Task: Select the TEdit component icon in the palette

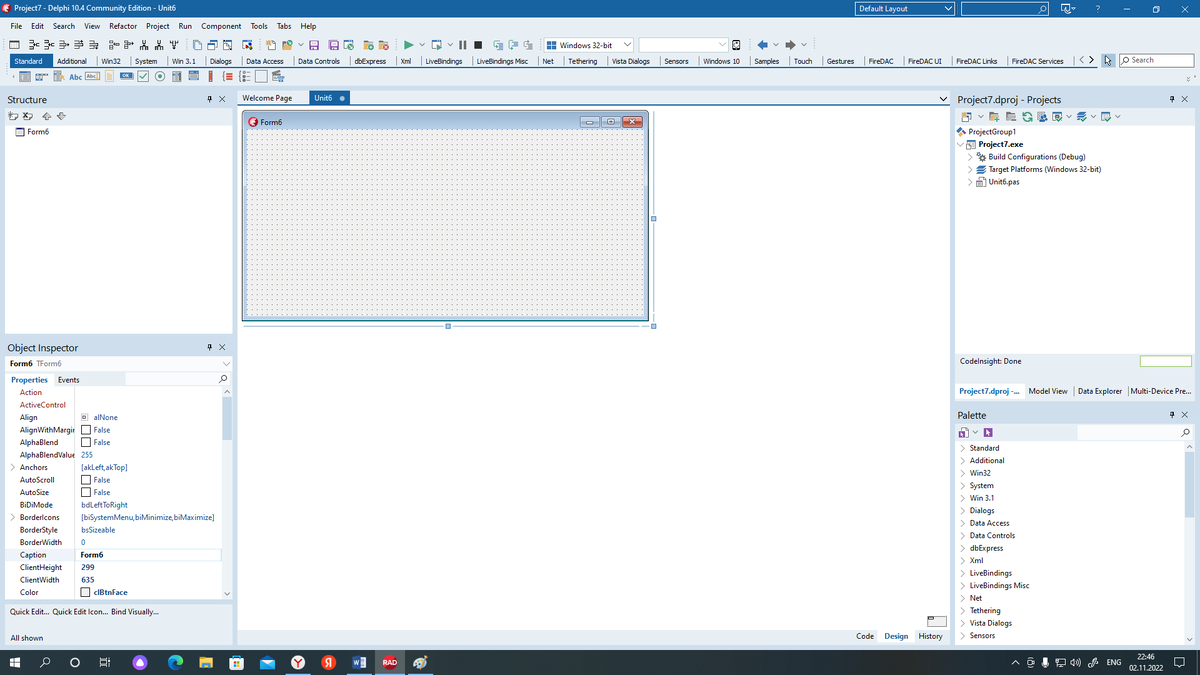Action: pyautogui.click(x=92, y=77)
